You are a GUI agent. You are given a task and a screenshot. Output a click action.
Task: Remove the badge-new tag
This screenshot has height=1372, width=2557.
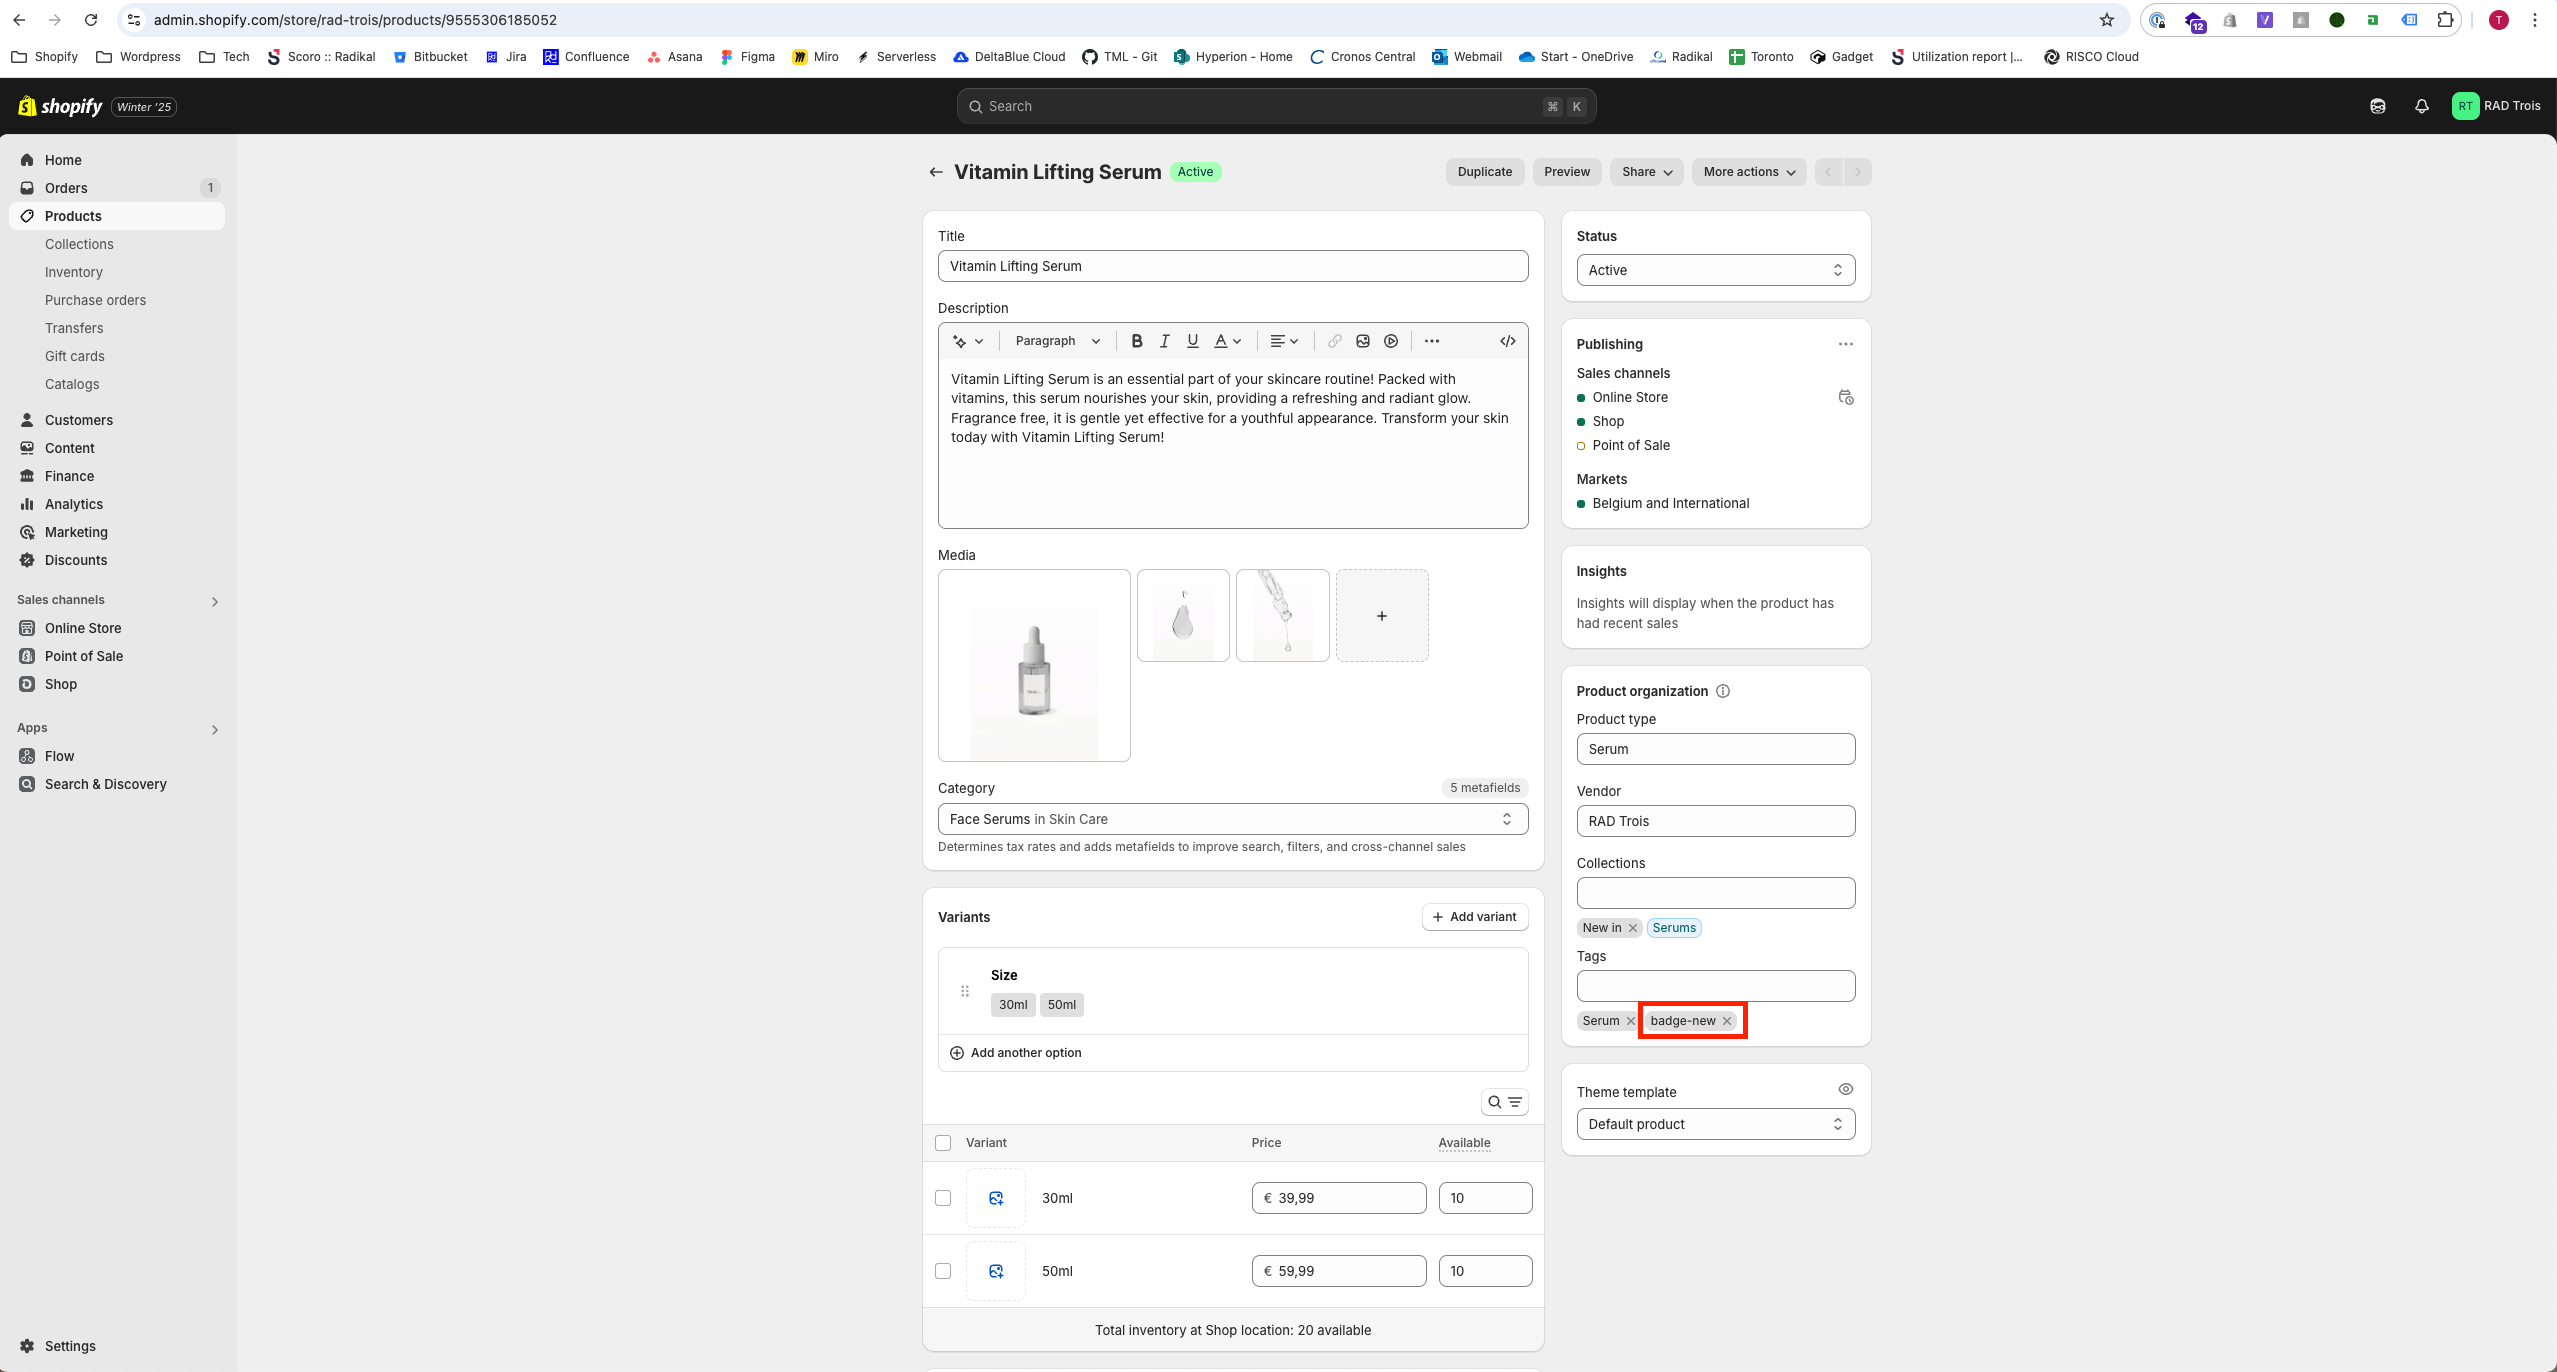(1726, 1021)
